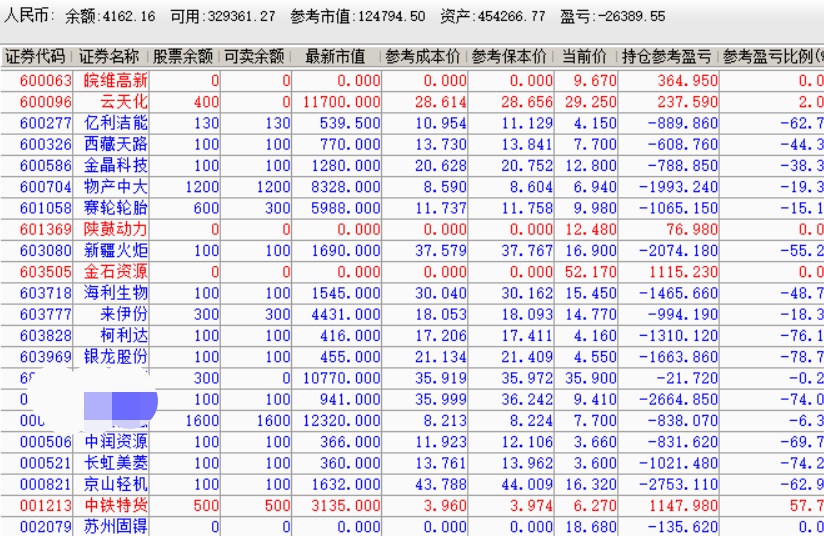This screenshot has width=824, height=536.
Task: Select stock code 000506
Action: [46, 442]
